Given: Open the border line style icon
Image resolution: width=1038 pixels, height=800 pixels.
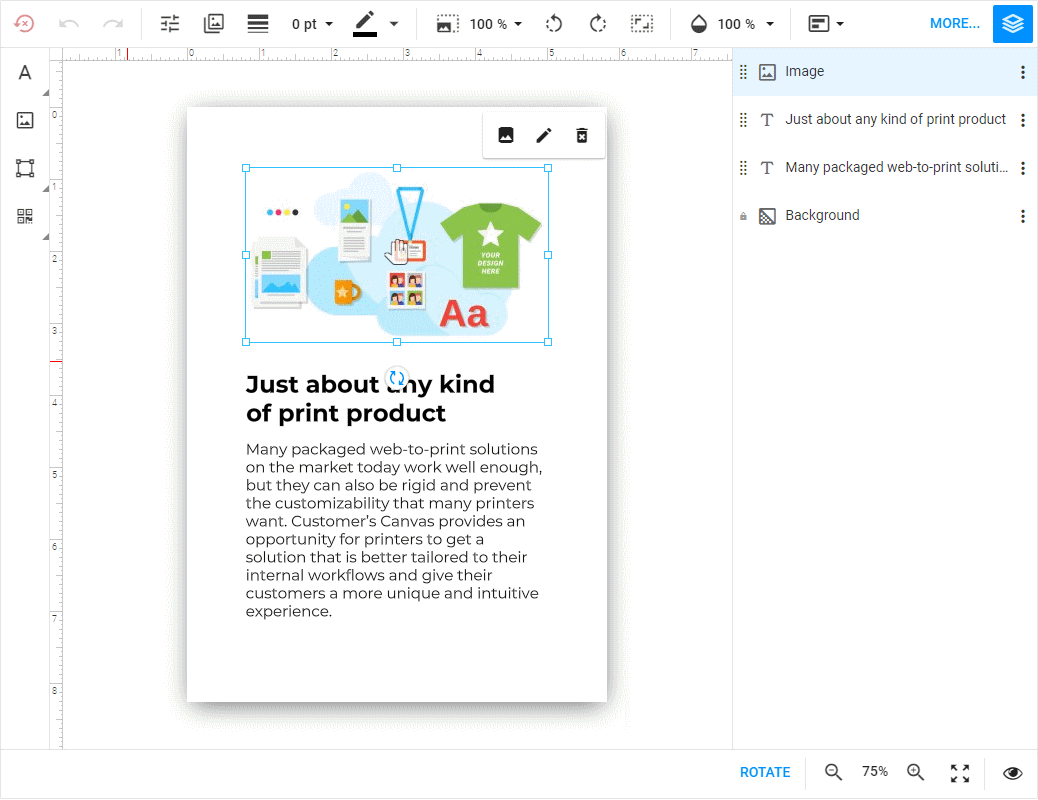Looking at the screenshot, I should point(258,24).
